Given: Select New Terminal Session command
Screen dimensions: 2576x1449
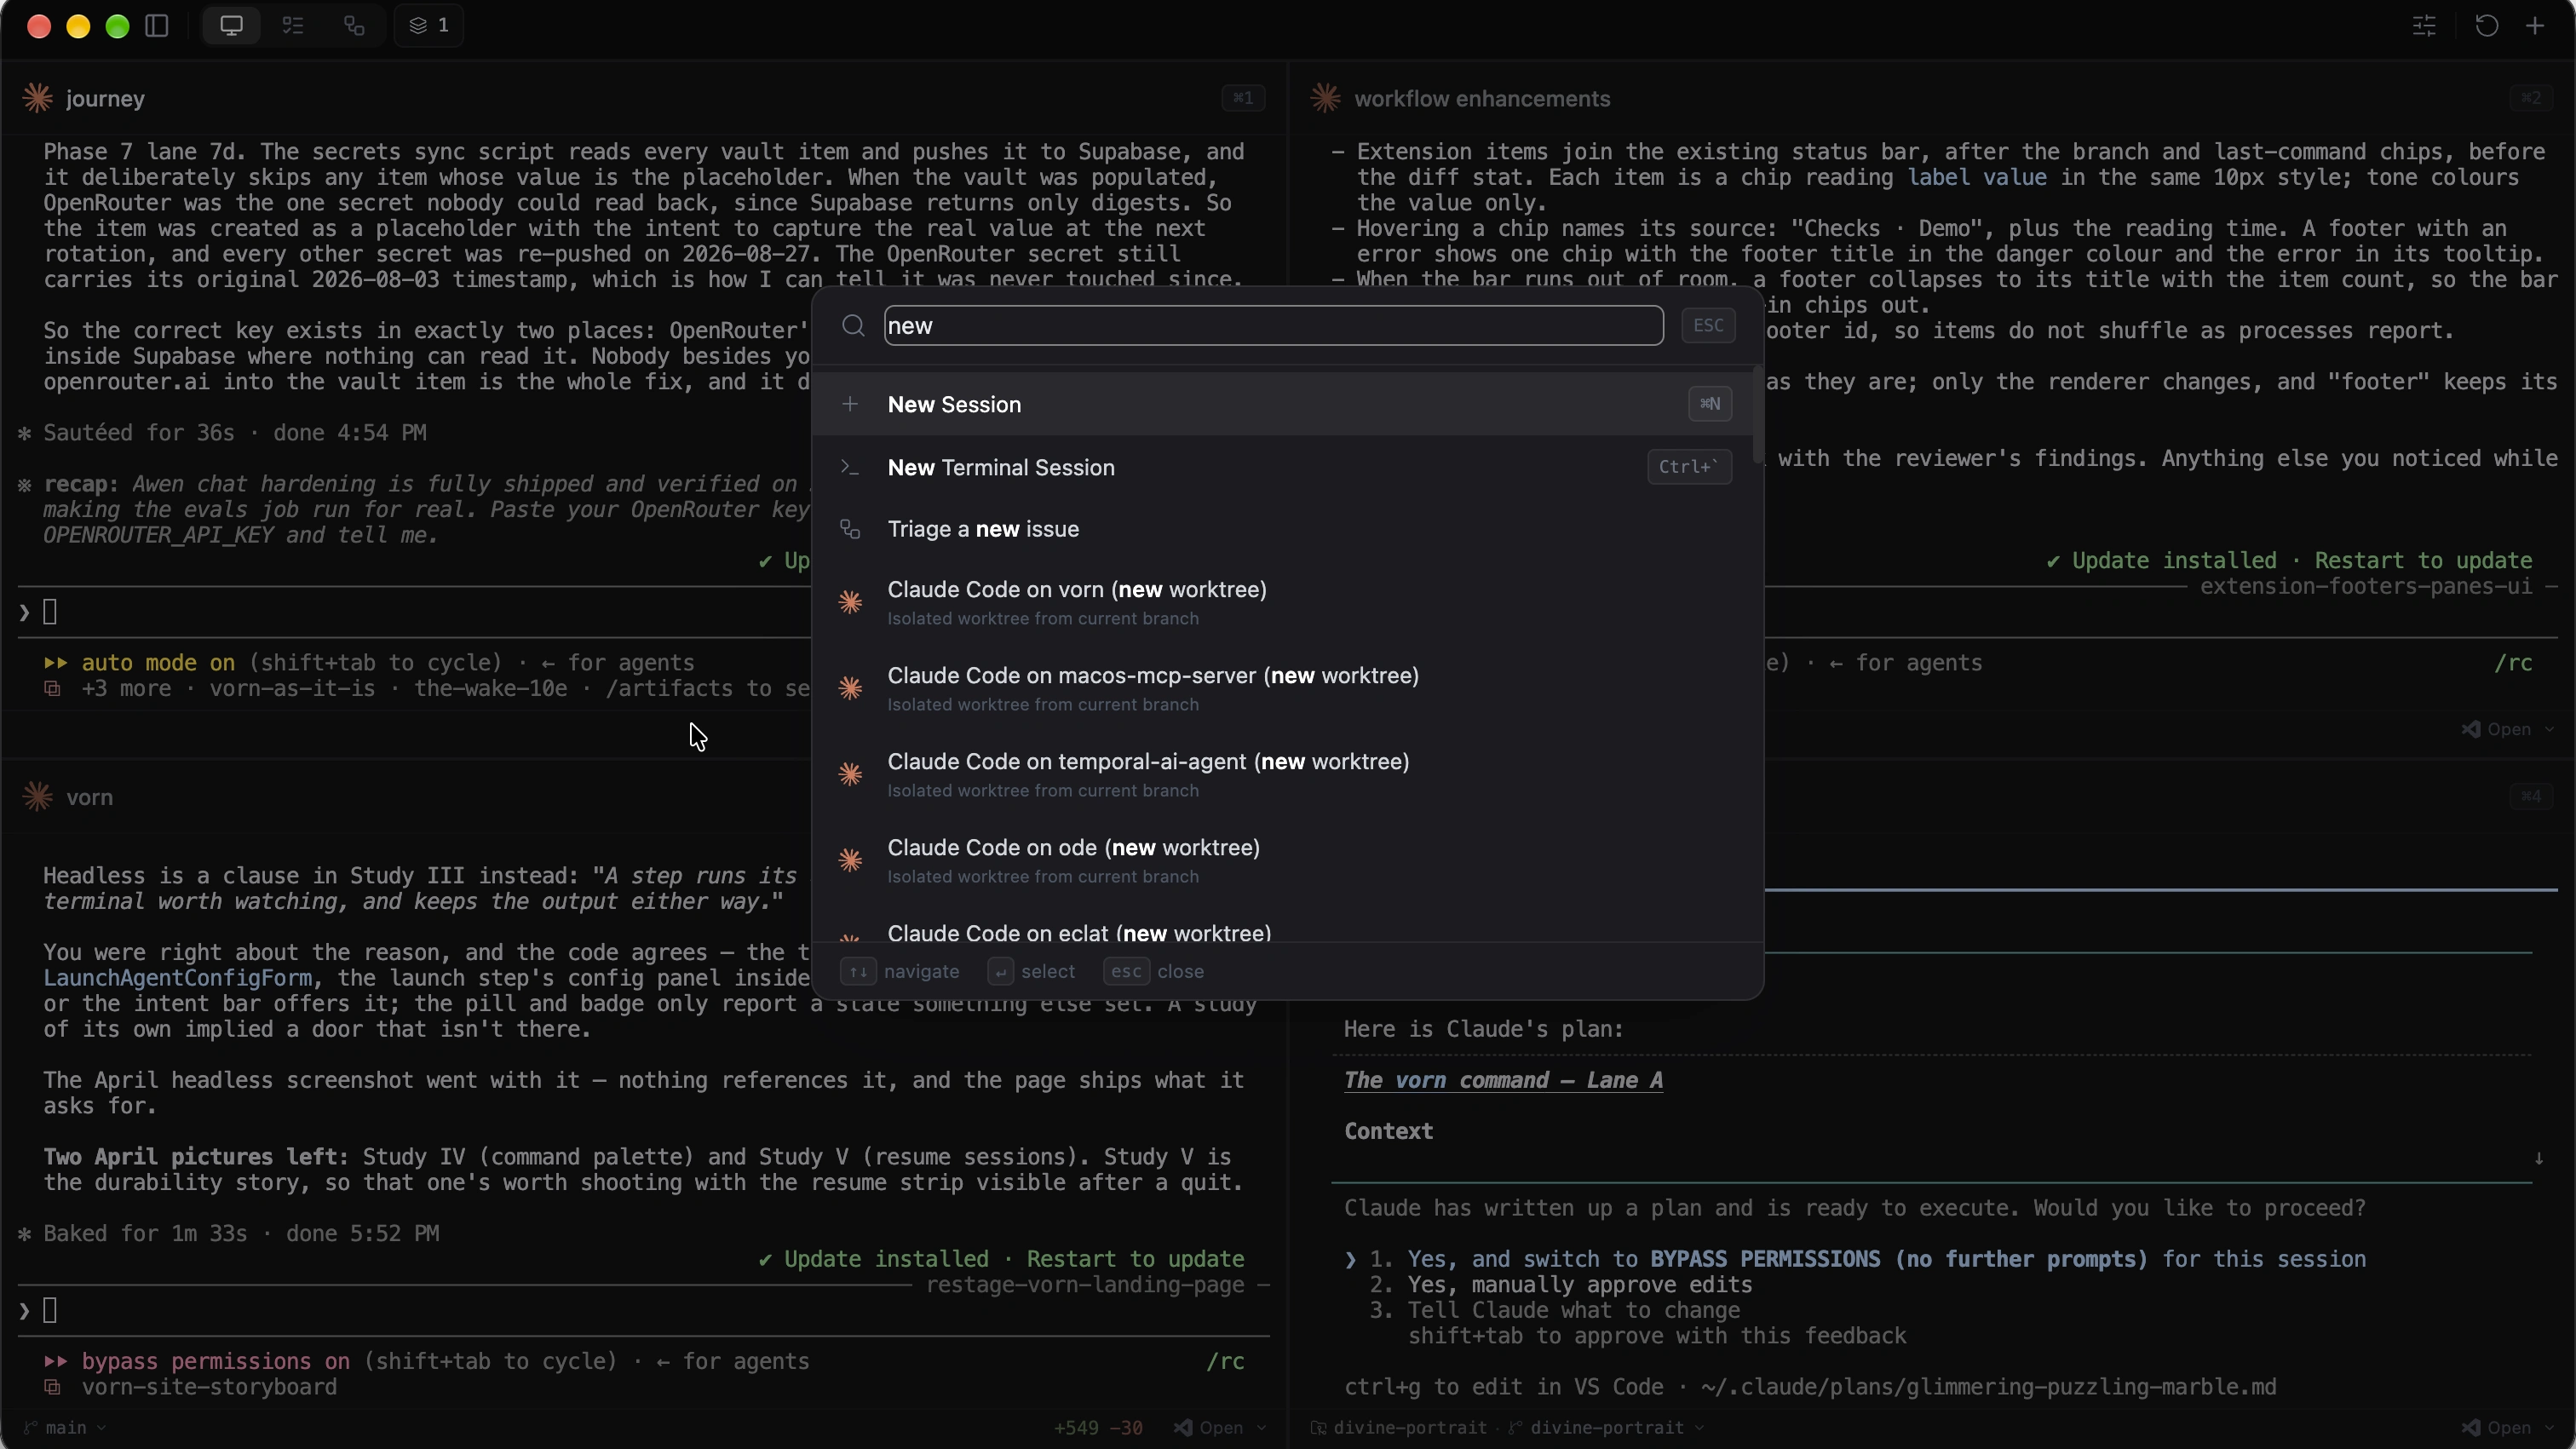Looking at the screenshot, I should [x=1284, y=467].
